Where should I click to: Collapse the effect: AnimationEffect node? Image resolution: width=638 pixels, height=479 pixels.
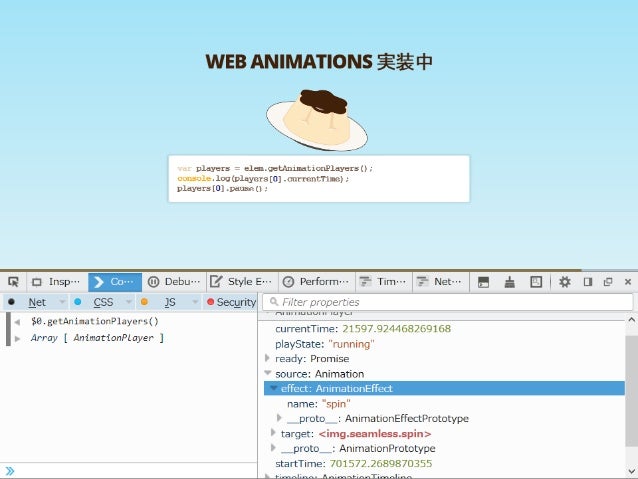coord(273,388)
